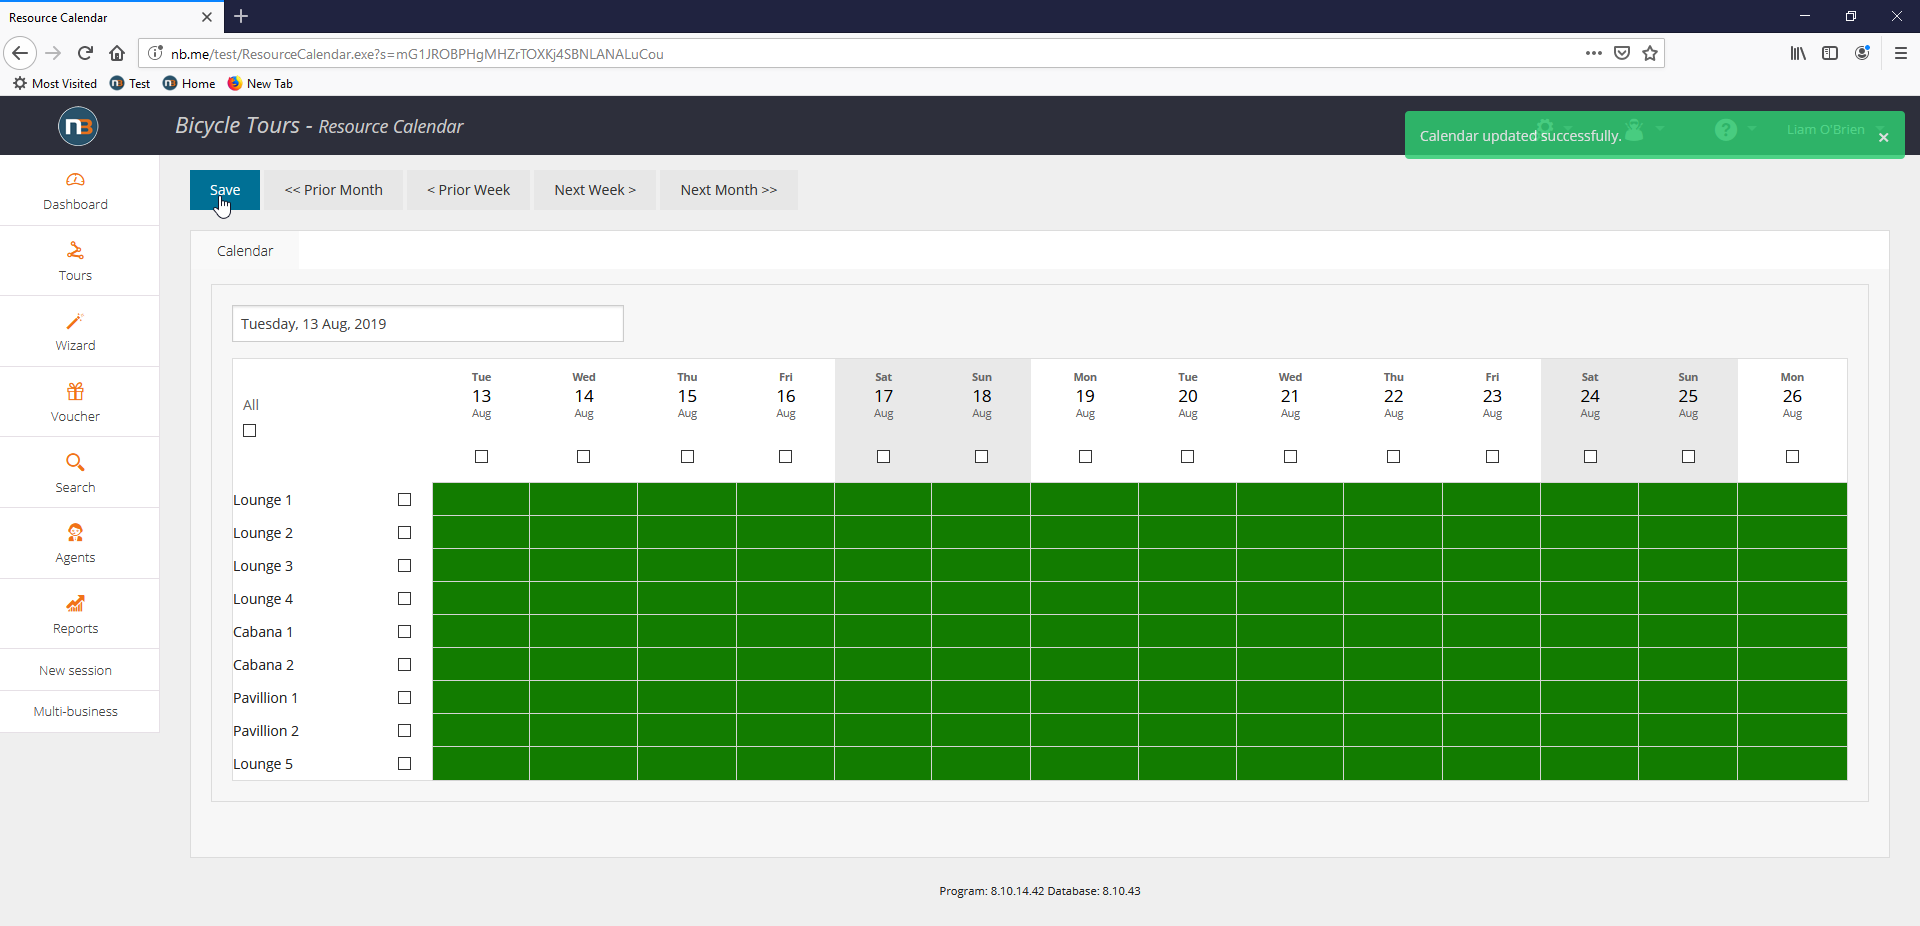Open Firefox library icon
The image size is (1920, 926).
1798,53
